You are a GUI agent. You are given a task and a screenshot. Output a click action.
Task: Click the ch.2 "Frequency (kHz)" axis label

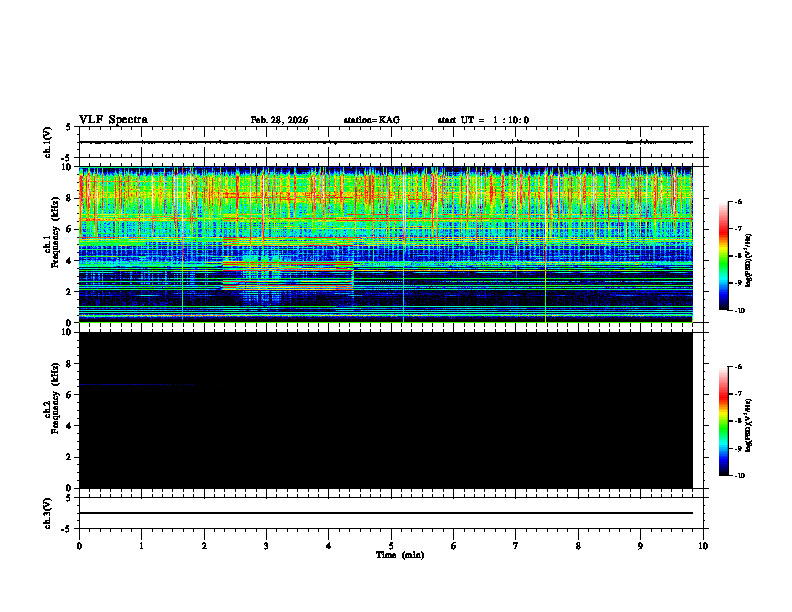(x=55, y=398)
